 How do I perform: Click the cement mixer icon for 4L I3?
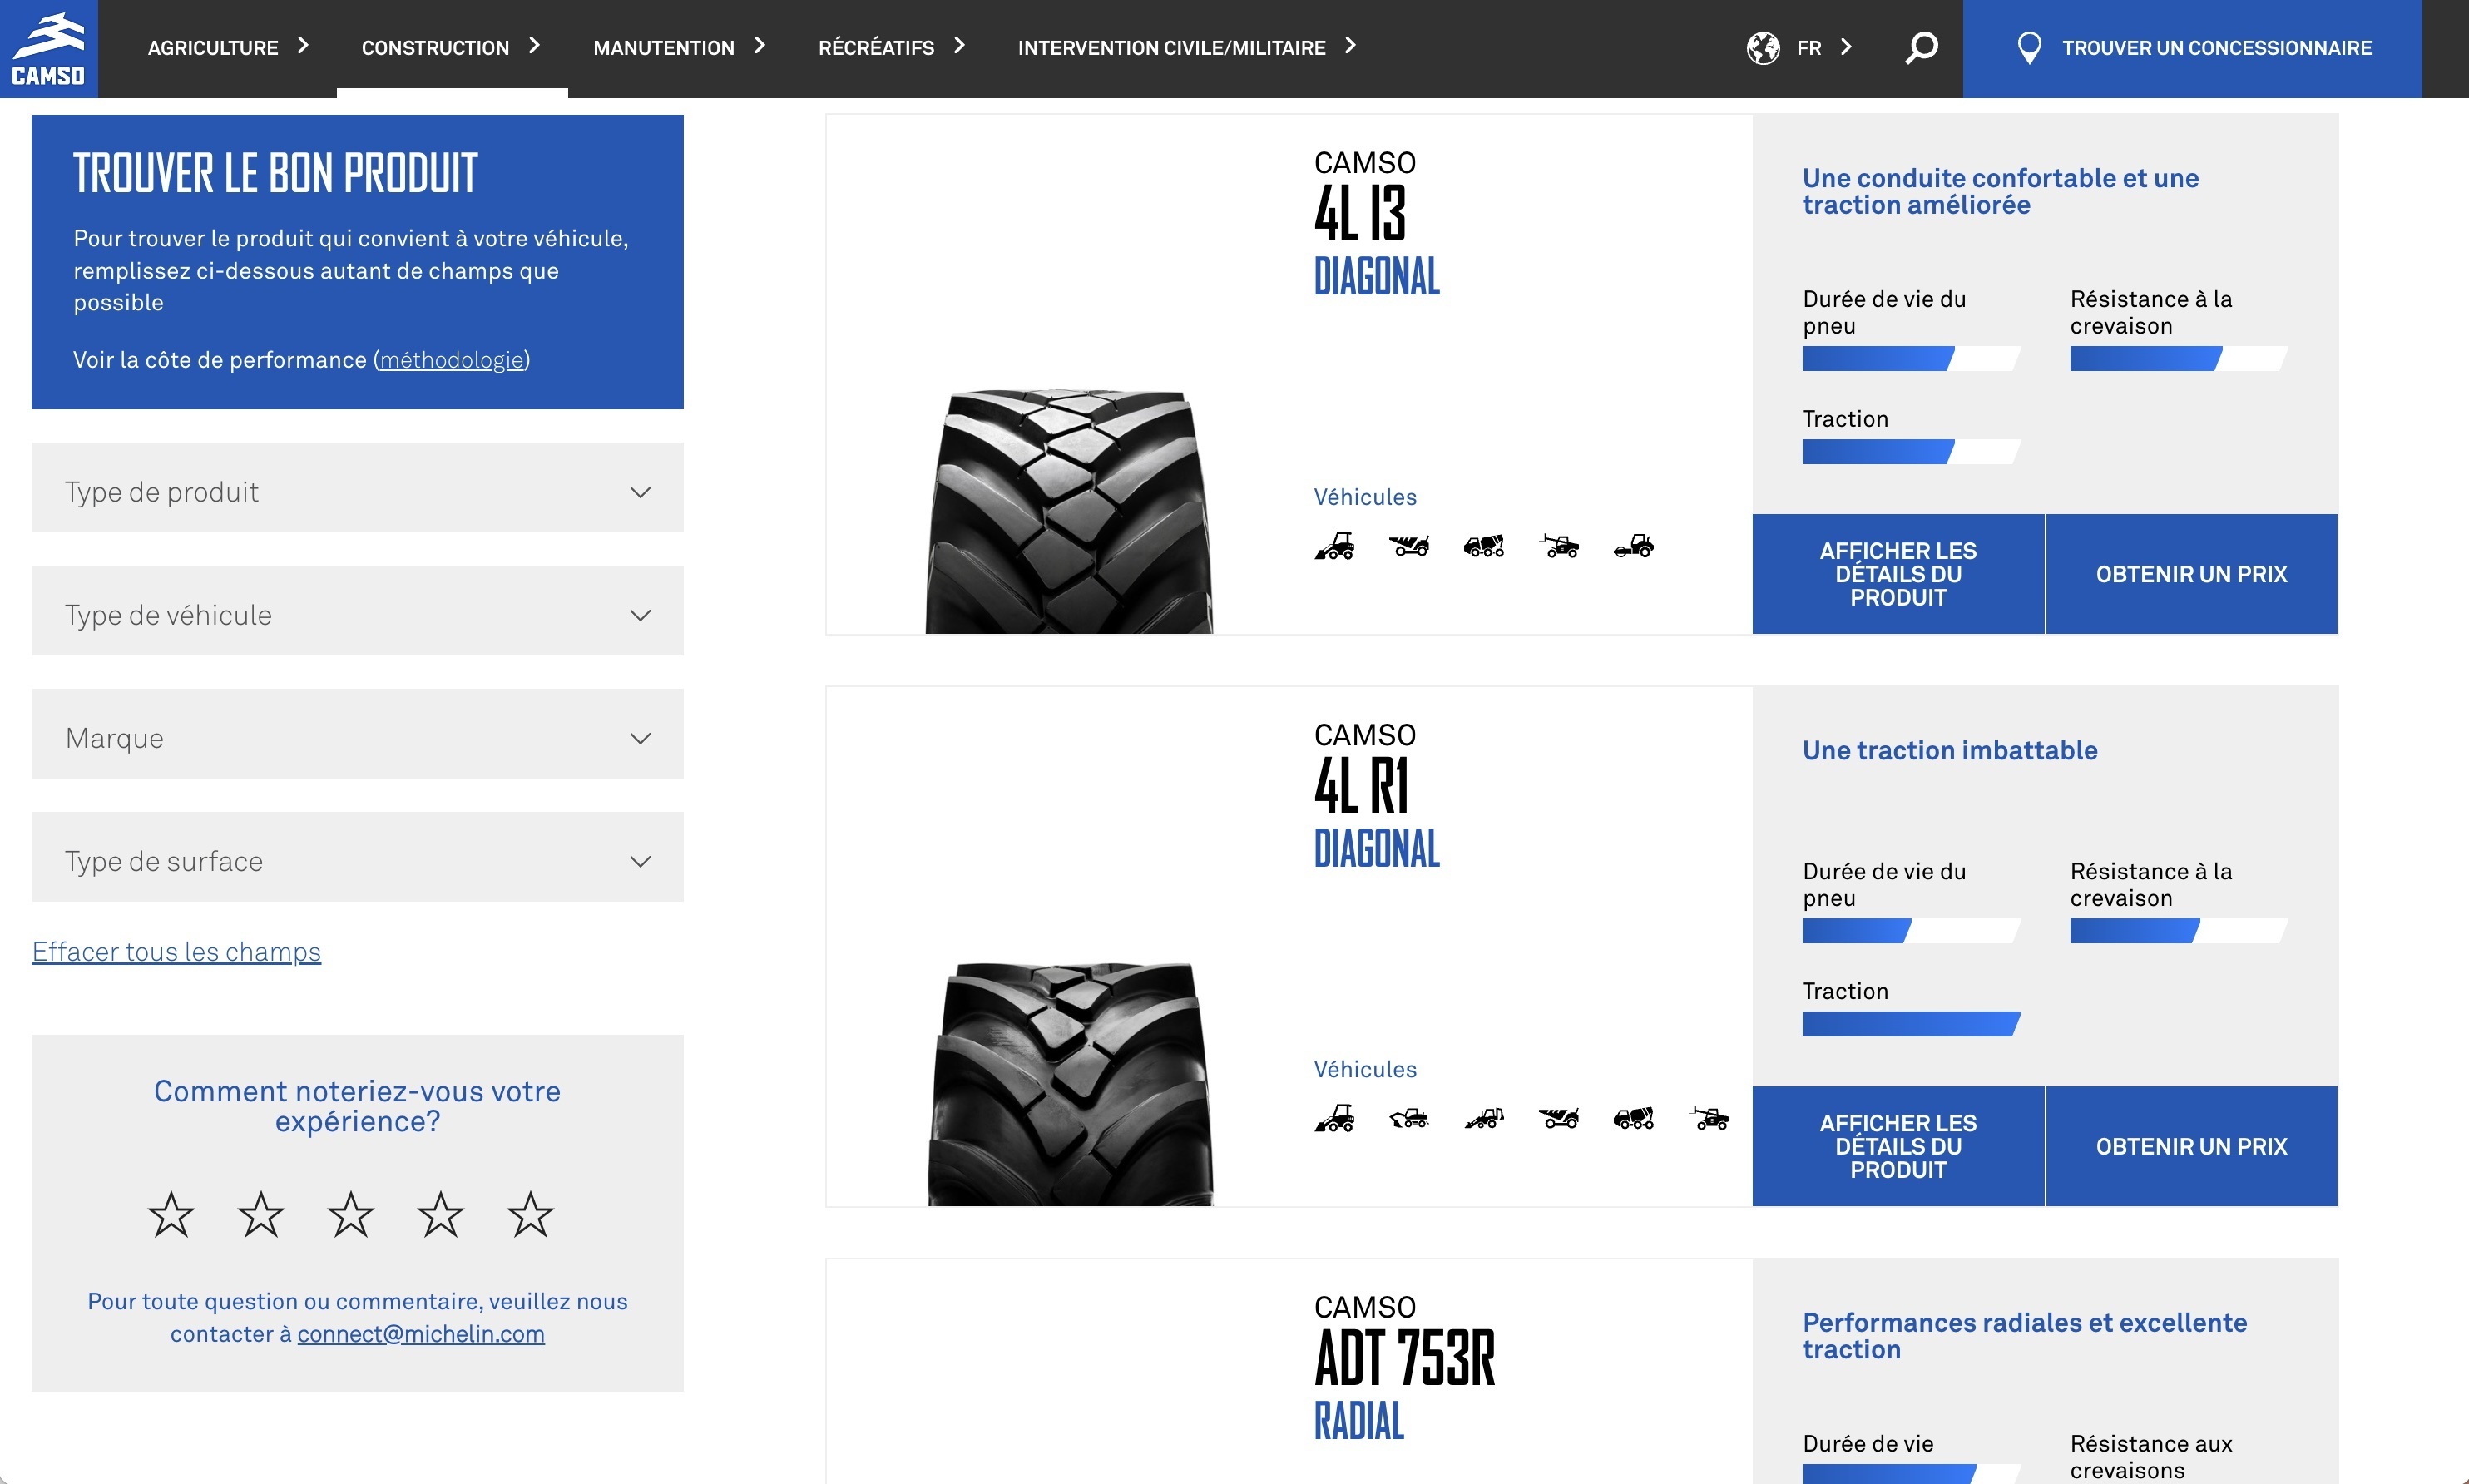(x=1483, y=546)
